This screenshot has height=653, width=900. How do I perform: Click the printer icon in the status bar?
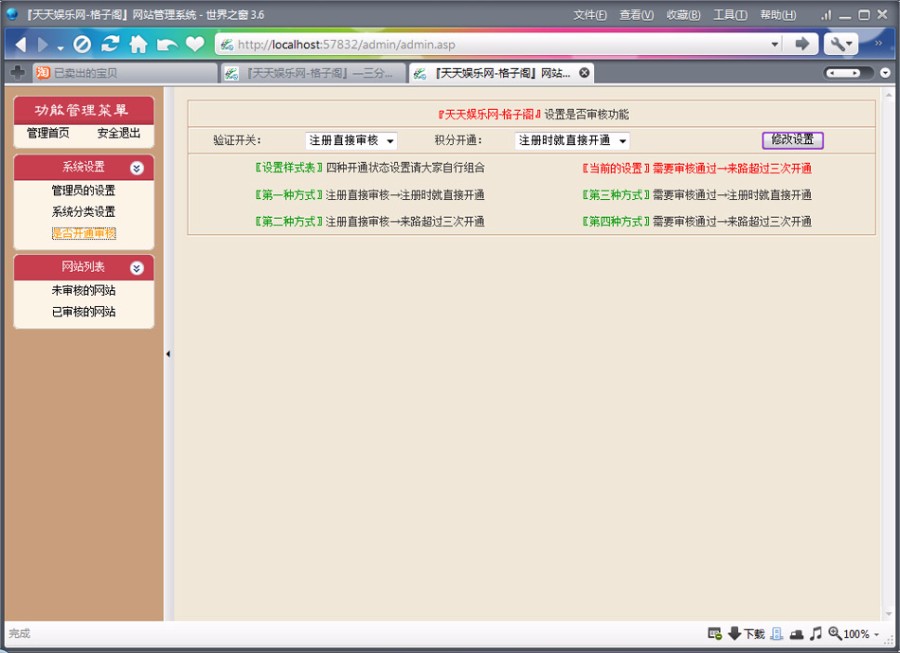click(797, 633)
